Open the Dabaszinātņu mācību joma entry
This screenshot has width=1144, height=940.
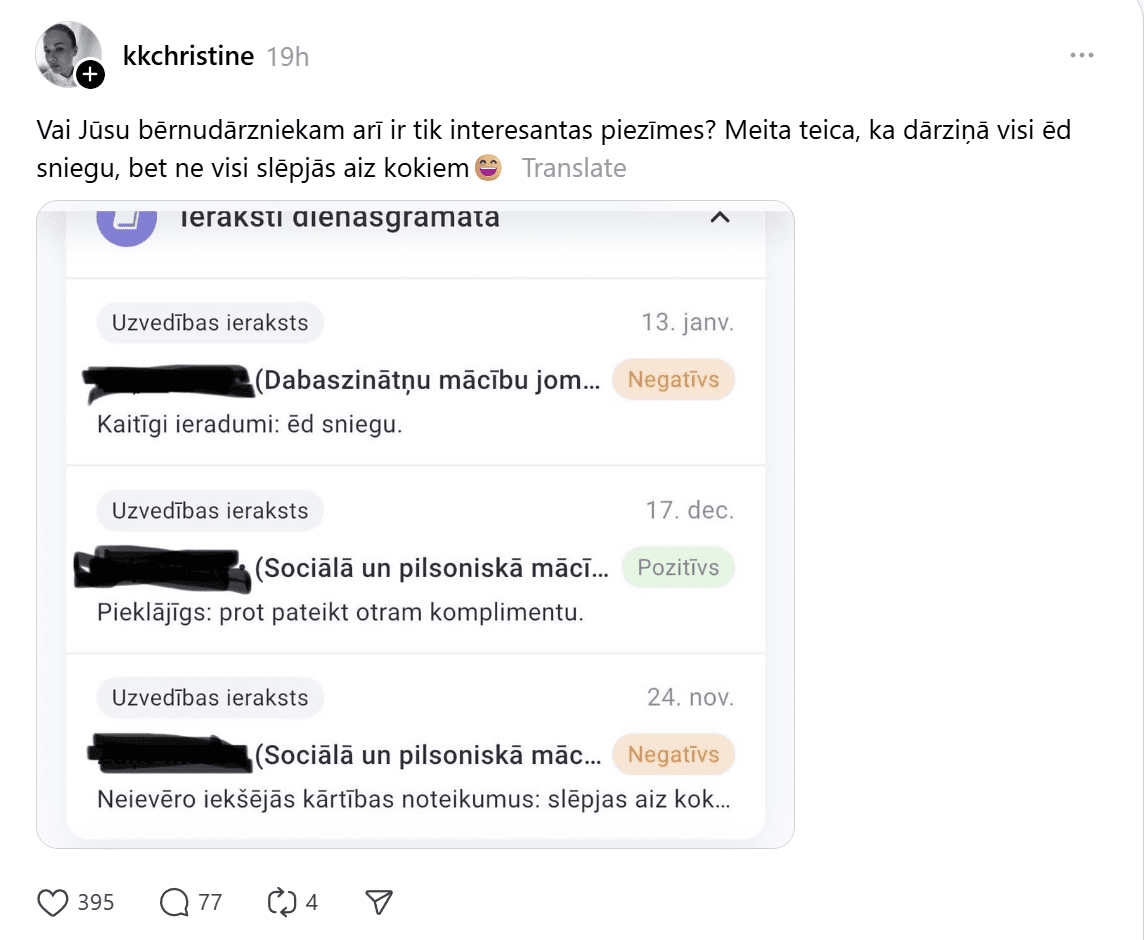428,381
